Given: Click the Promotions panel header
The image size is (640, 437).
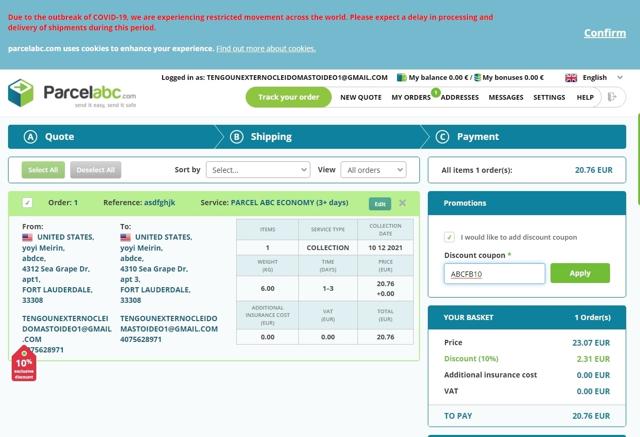Looking at the screenshot, I should point(527,203).
